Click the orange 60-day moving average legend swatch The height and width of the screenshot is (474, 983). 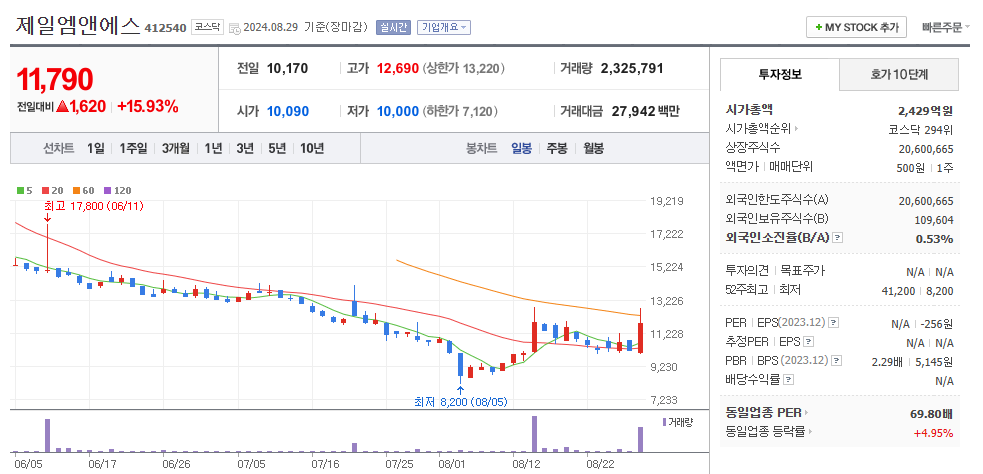pos(76,191)
